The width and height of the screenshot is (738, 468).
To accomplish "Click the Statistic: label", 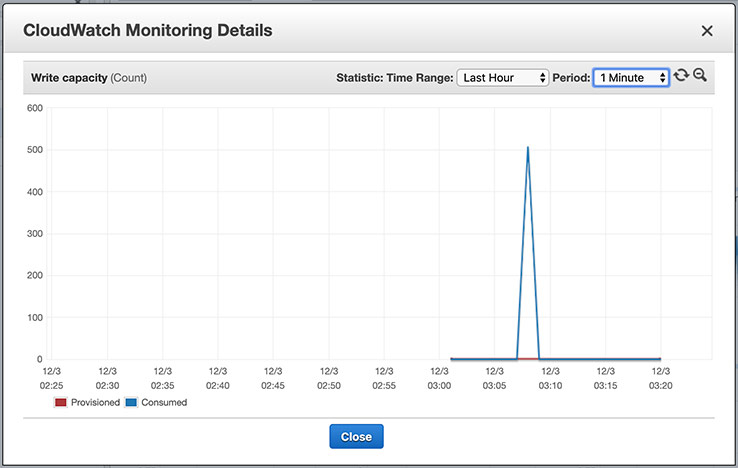I will coord(360,78).
